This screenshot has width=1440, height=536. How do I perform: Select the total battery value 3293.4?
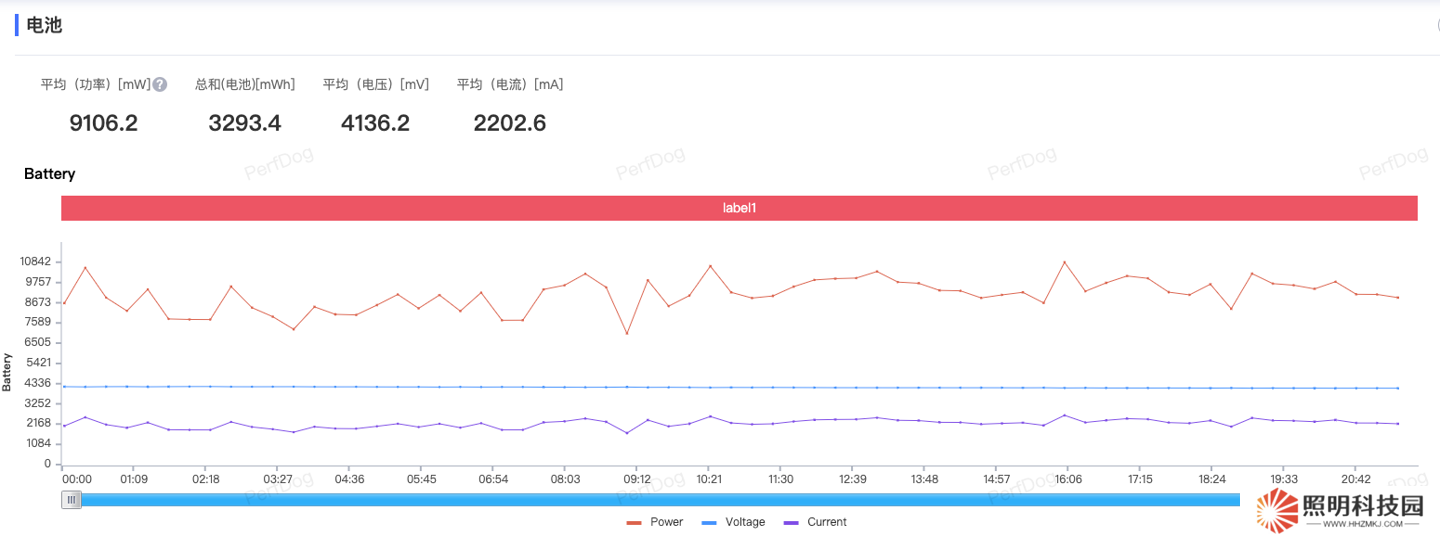(x=245, y=123)
